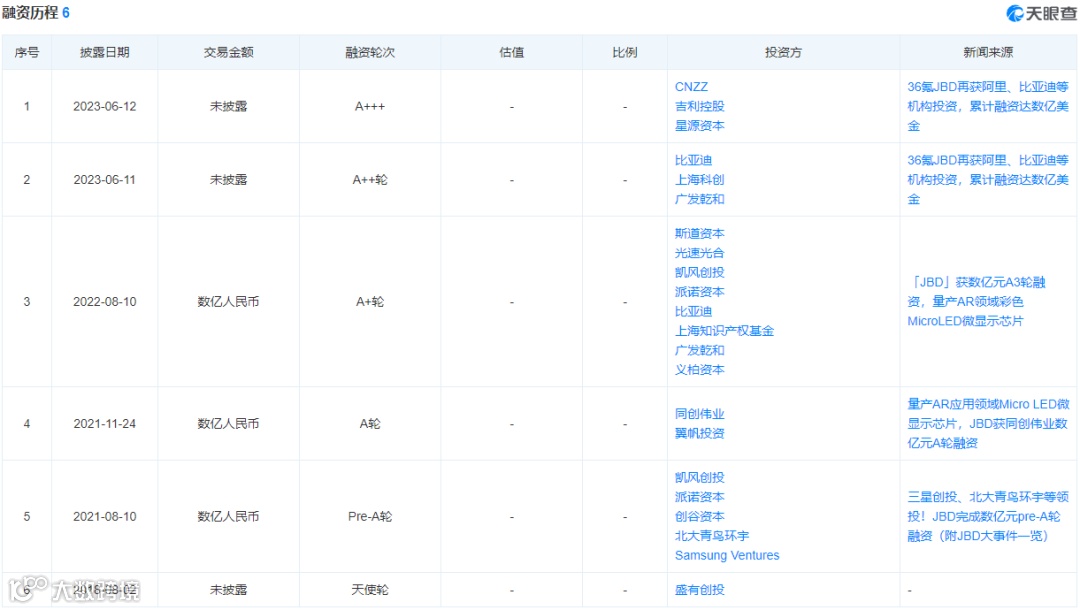Click the 新闻来源 column header
This screenshot has width=1080, height=610.
point(988,52)
